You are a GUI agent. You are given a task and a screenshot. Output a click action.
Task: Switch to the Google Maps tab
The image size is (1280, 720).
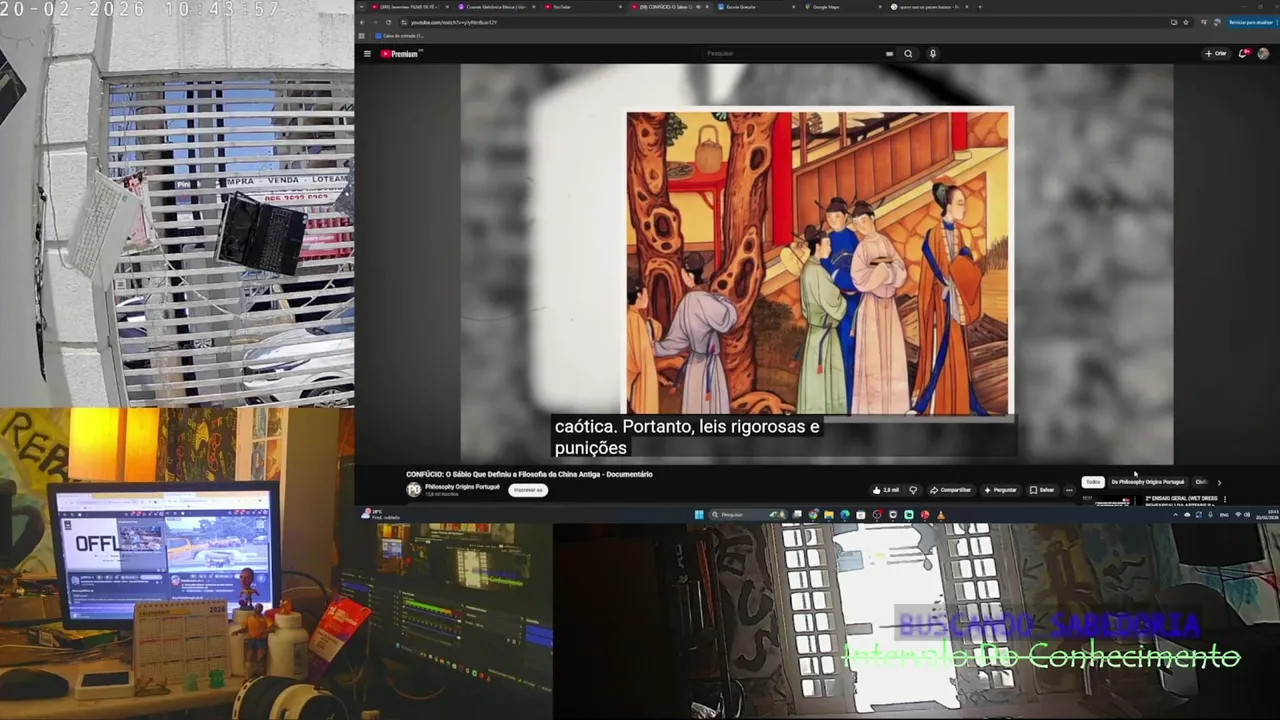[844, 7]
